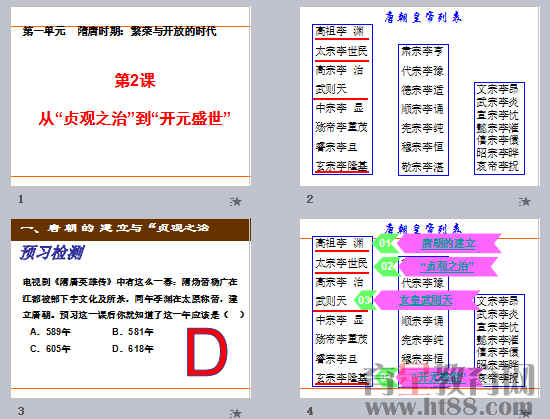This screenshot has width=550, height=419.
Task: Click the green 01 badge on slide 4
Action: (385, 243)
